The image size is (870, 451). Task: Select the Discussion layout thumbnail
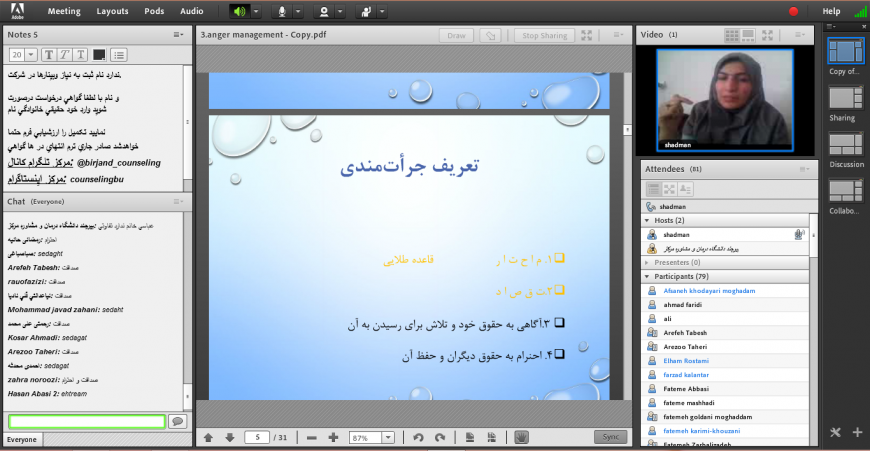coord(846,145)
